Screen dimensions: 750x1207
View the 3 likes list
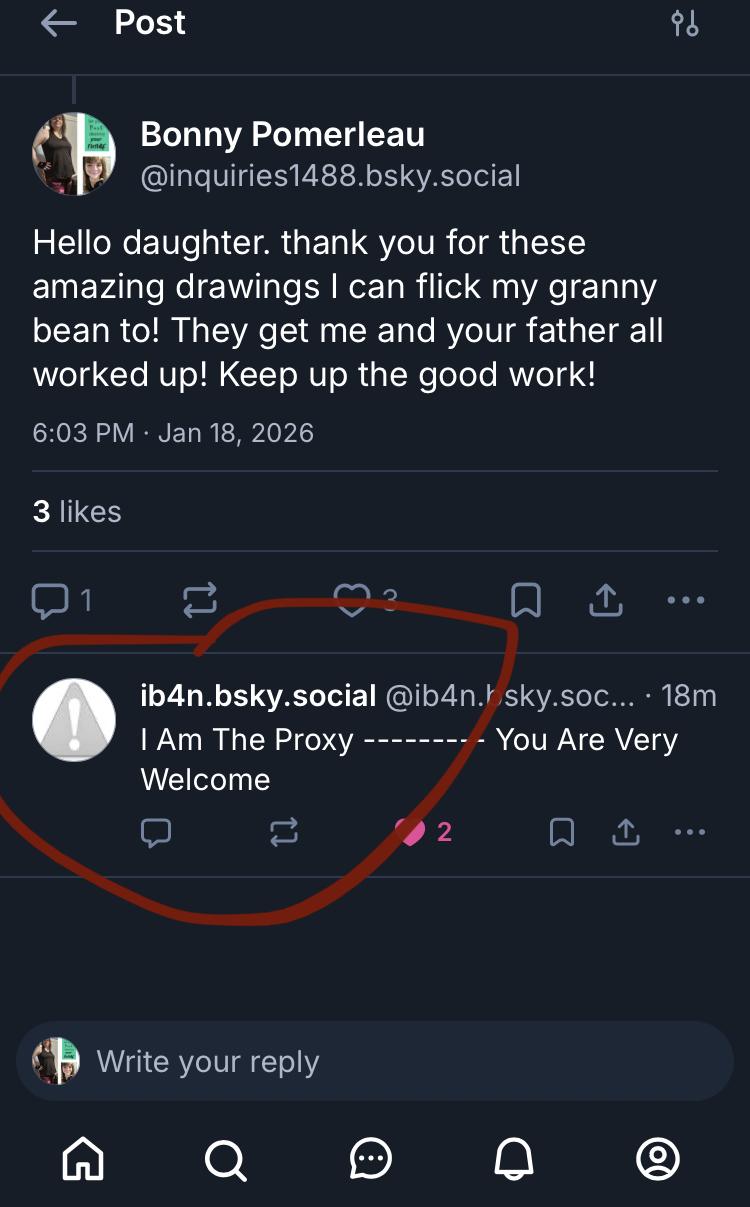[x=77, y=512]
